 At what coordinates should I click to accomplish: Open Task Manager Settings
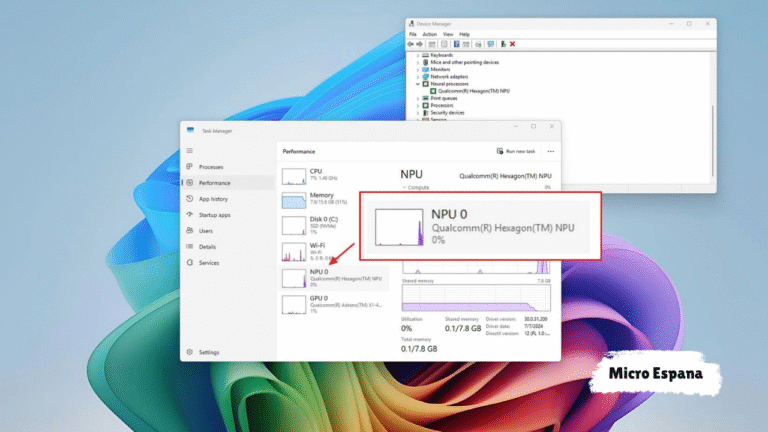click(208, 352)
